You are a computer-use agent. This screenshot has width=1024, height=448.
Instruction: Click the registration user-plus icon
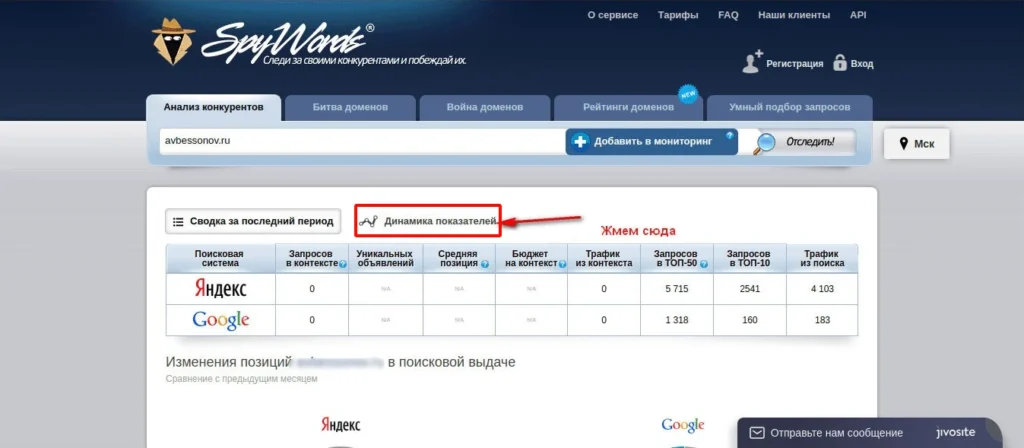coord(752,61)
